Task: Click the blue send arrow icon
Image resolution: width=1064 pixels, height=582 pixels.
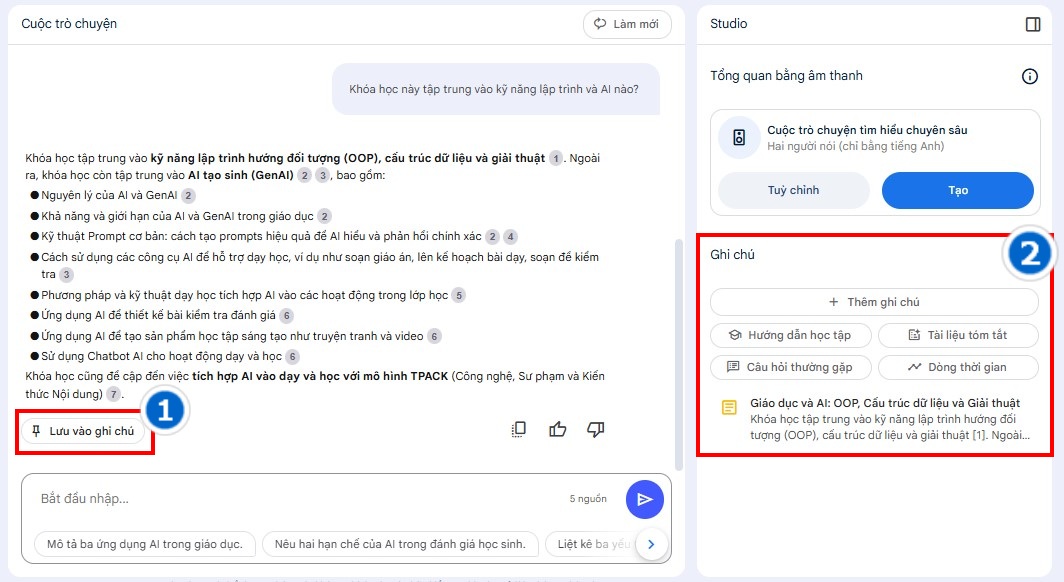Action: click(644, 499)
